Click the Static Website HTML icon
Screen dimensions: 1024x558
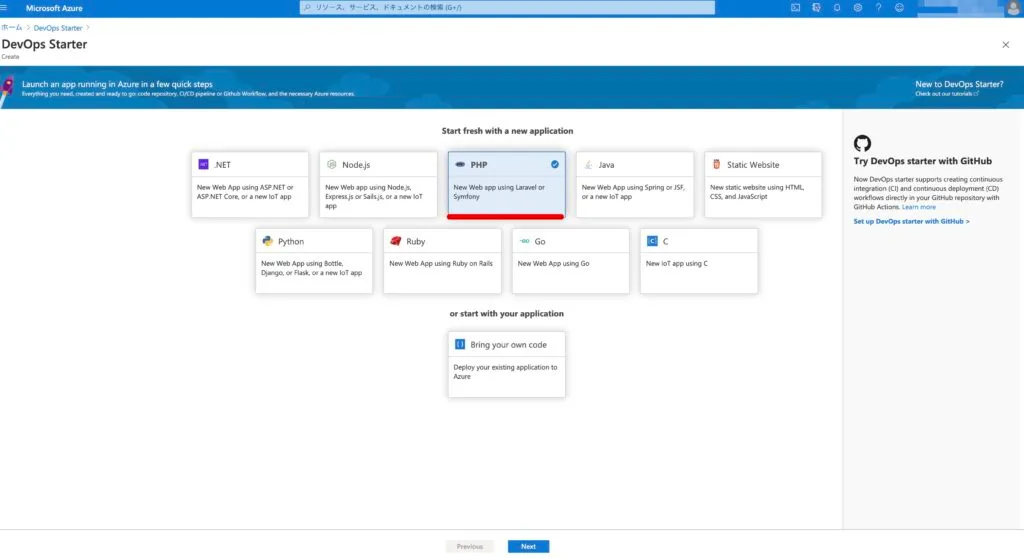click(x=716, y=165)
